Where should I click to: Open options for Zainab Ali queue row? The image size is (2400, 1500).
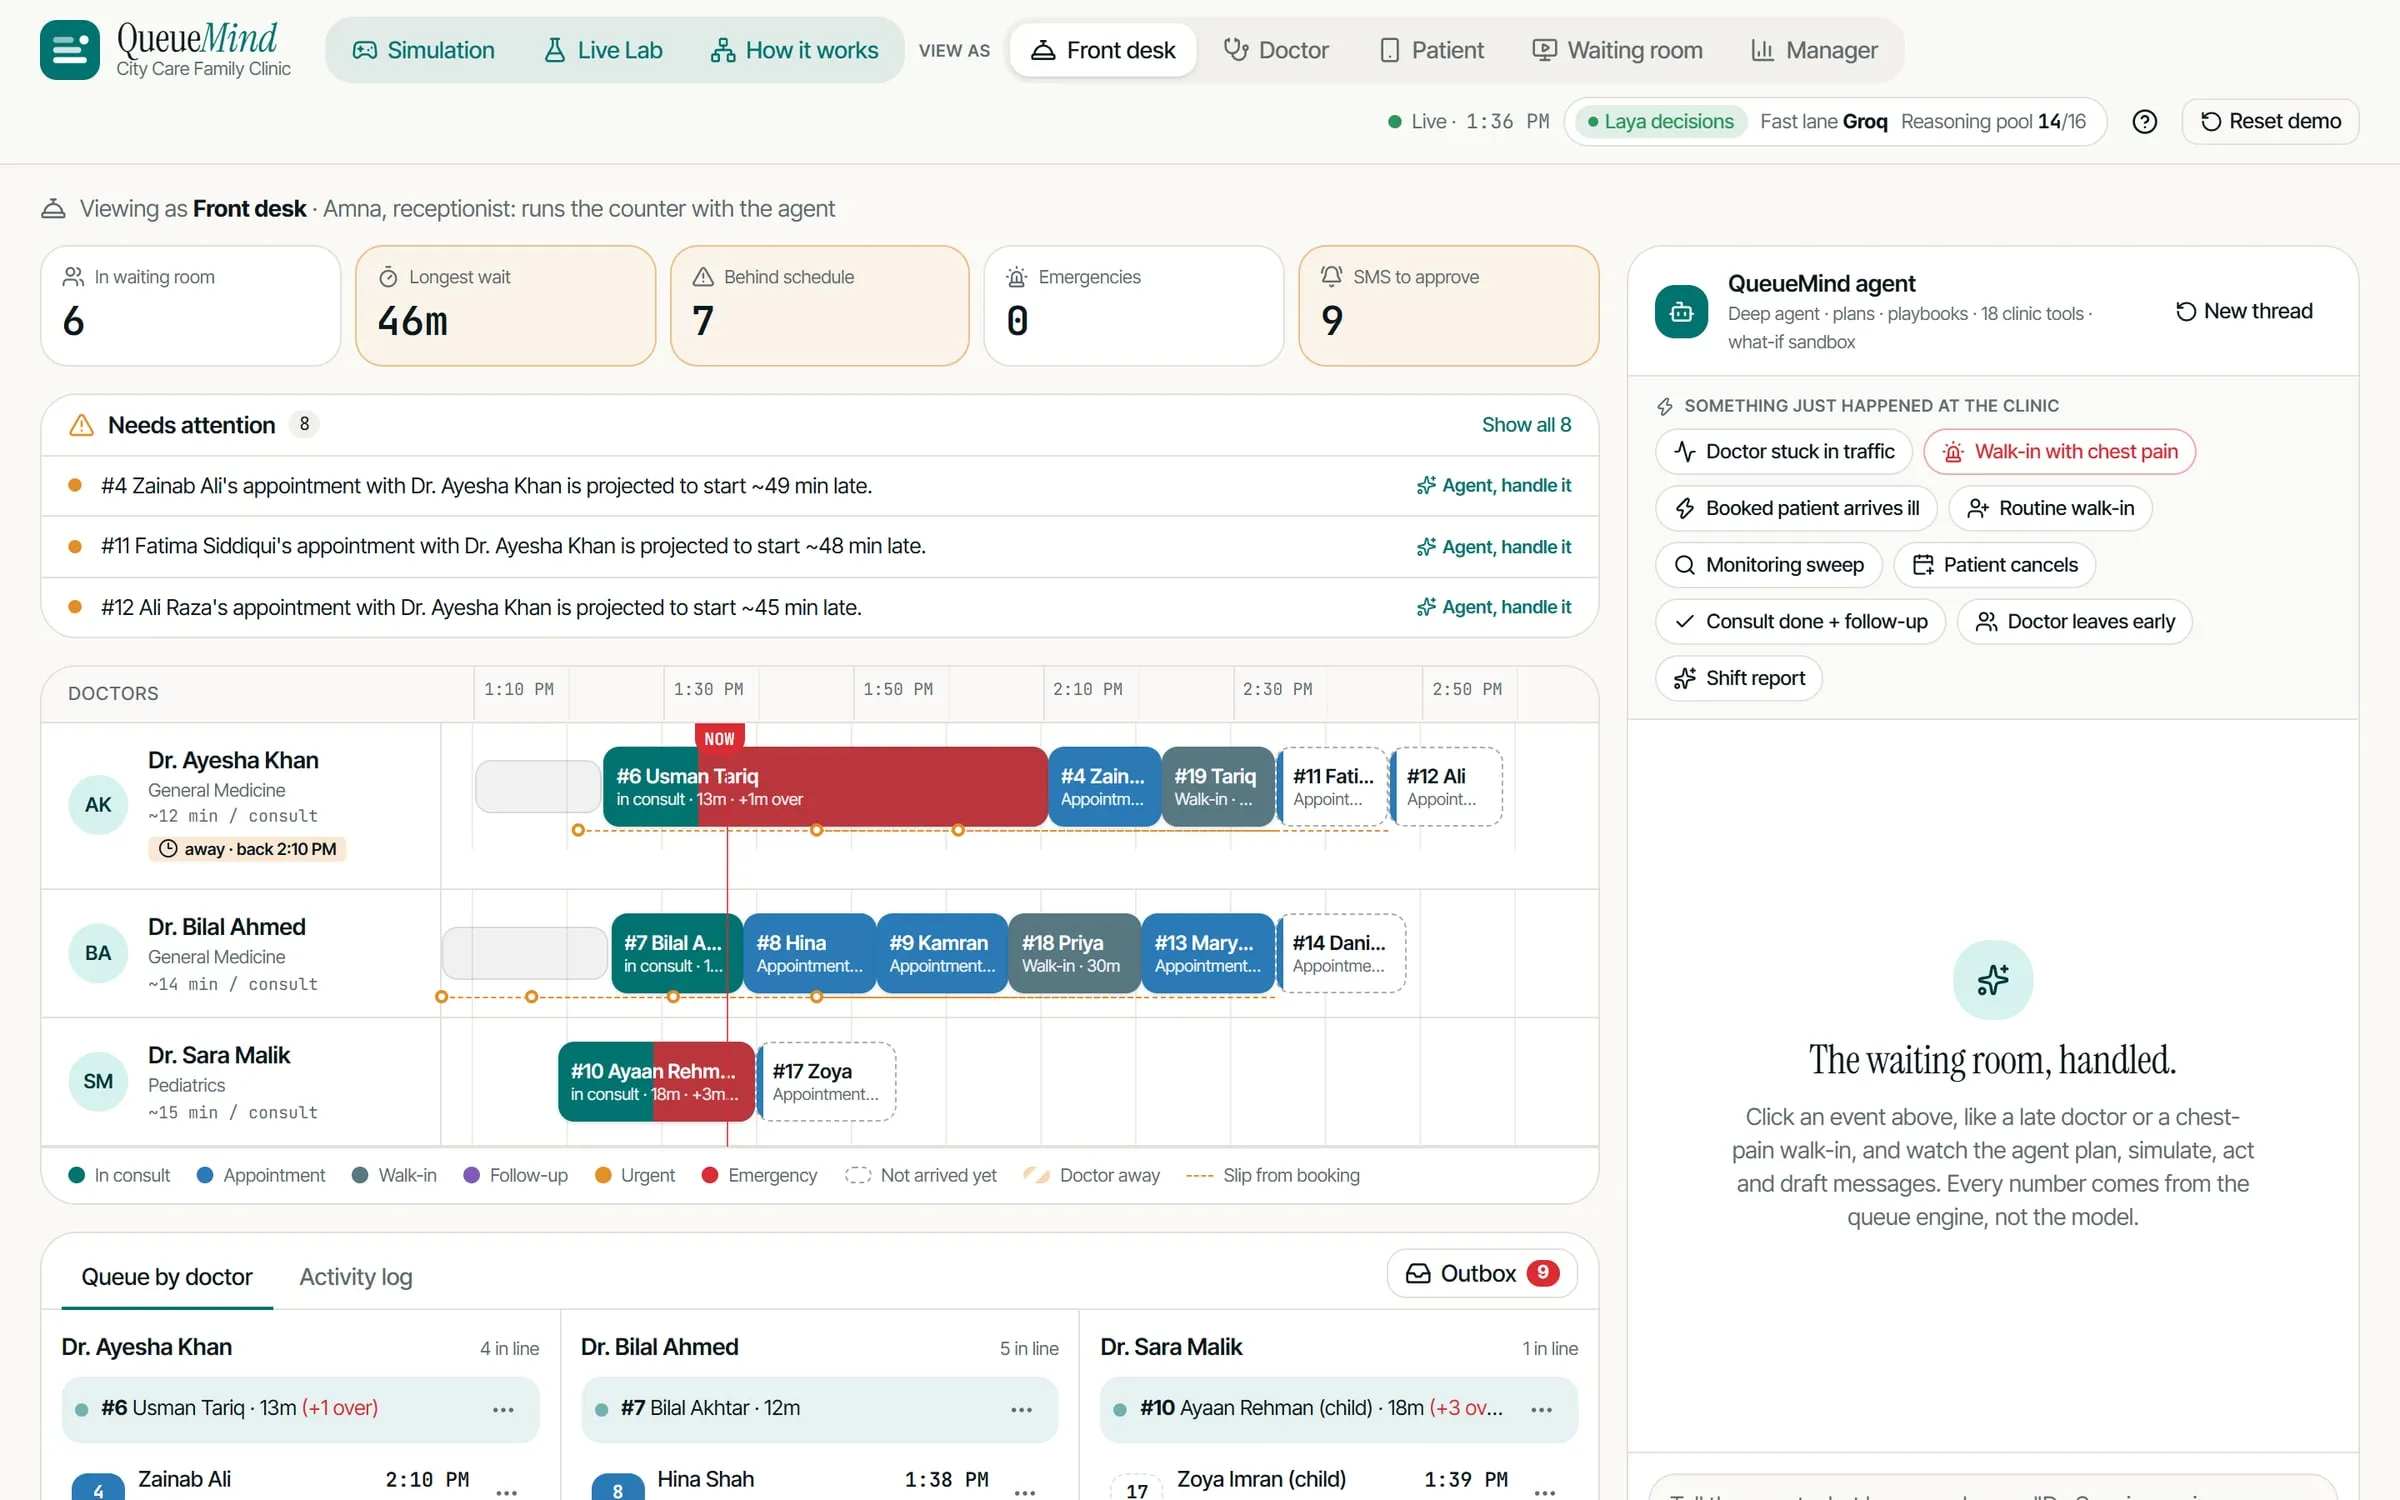[x=507, y=1491]
